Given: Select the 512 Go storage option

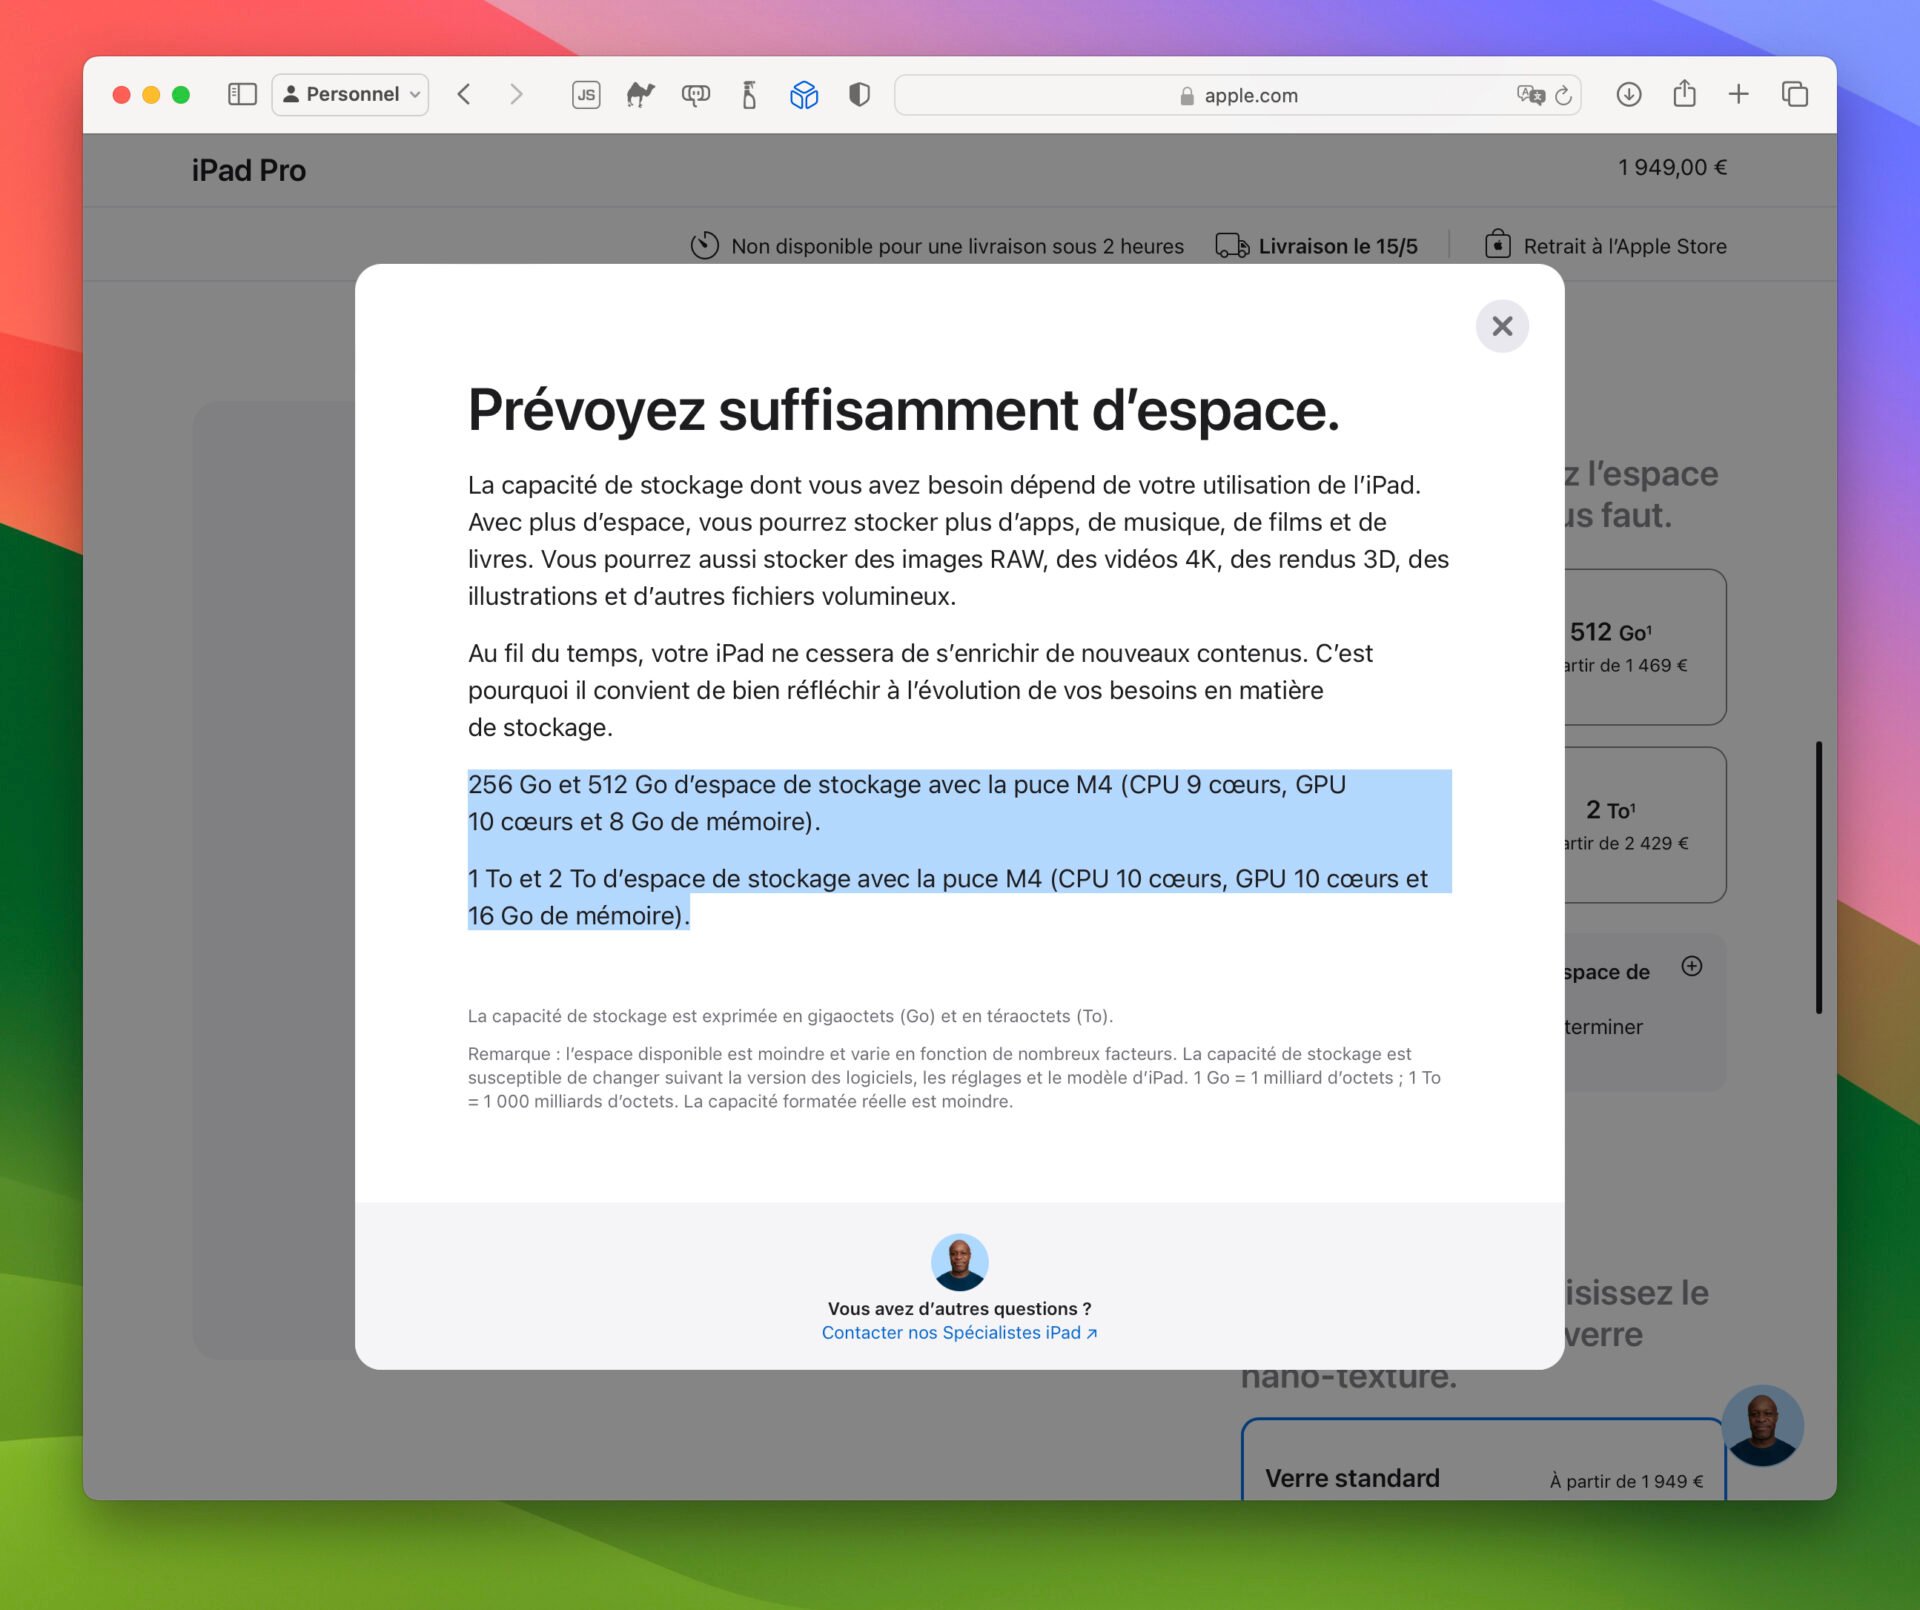Looking at the screenshot, I should pyautogui.click(x=1645, y=647).
